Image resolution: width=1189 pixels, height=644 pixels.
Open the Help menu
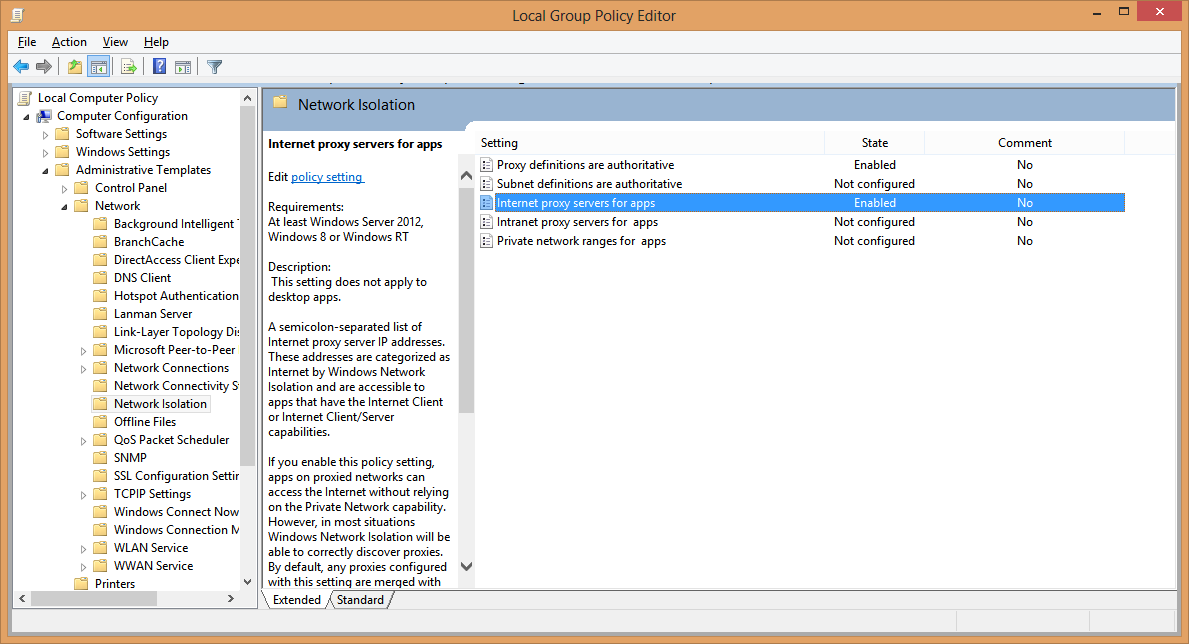[x=156, y=42]
